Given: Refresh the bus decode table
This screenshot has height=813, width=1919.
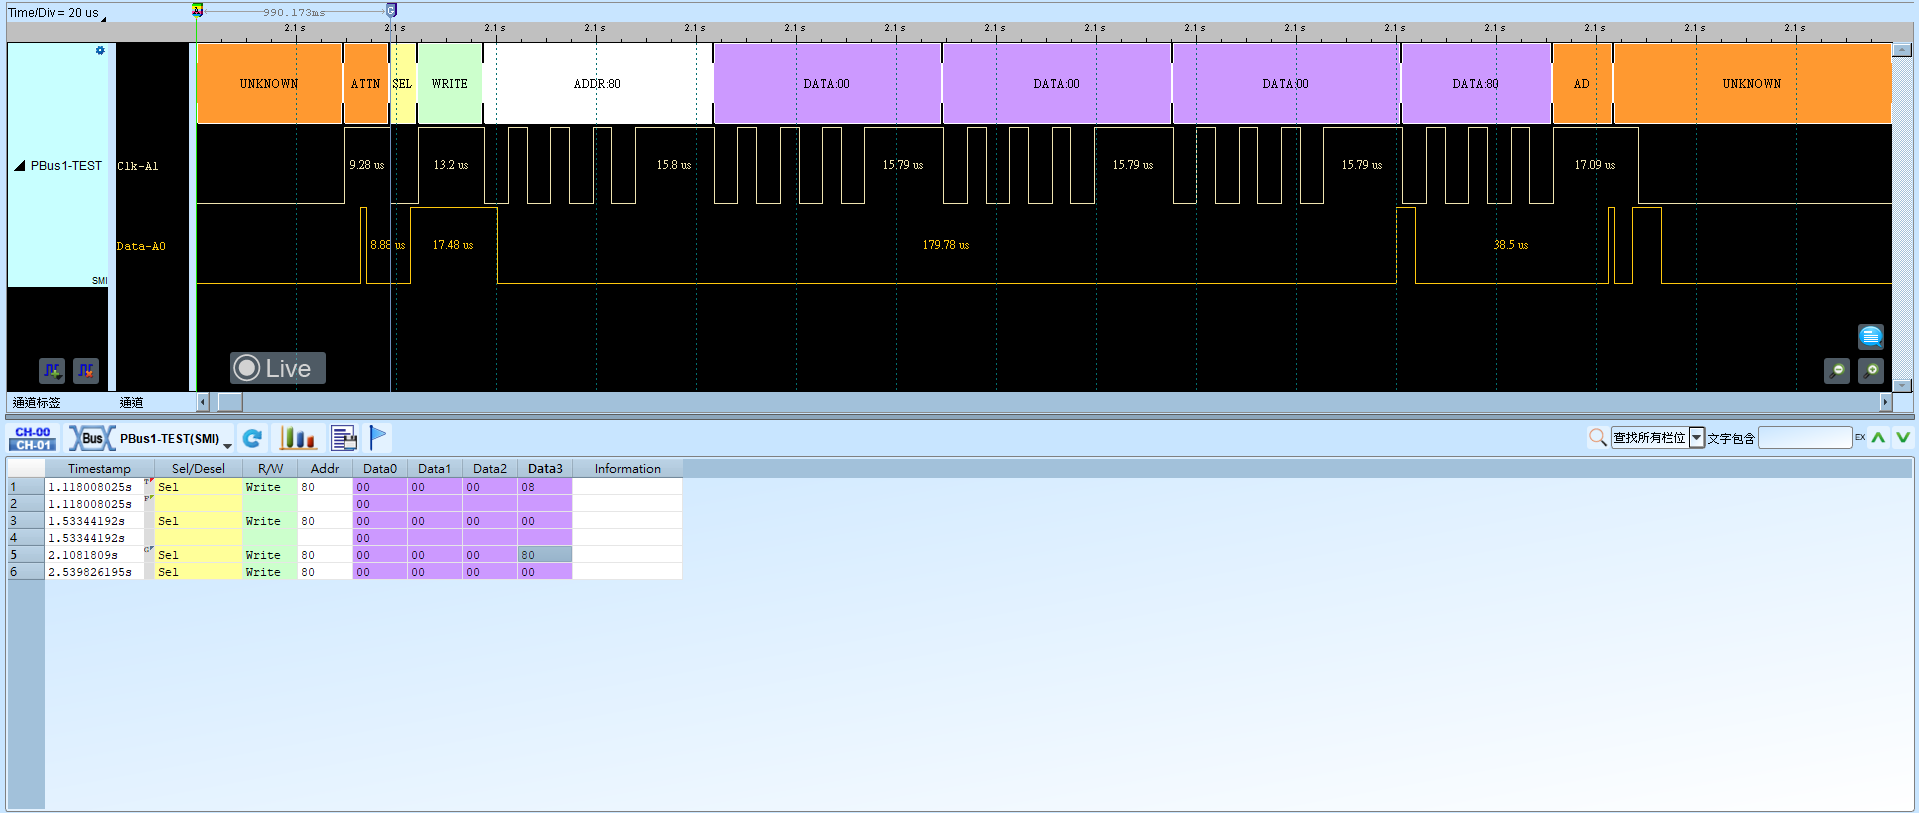Looking at the screenshot, I should click(x=252, y=438).
